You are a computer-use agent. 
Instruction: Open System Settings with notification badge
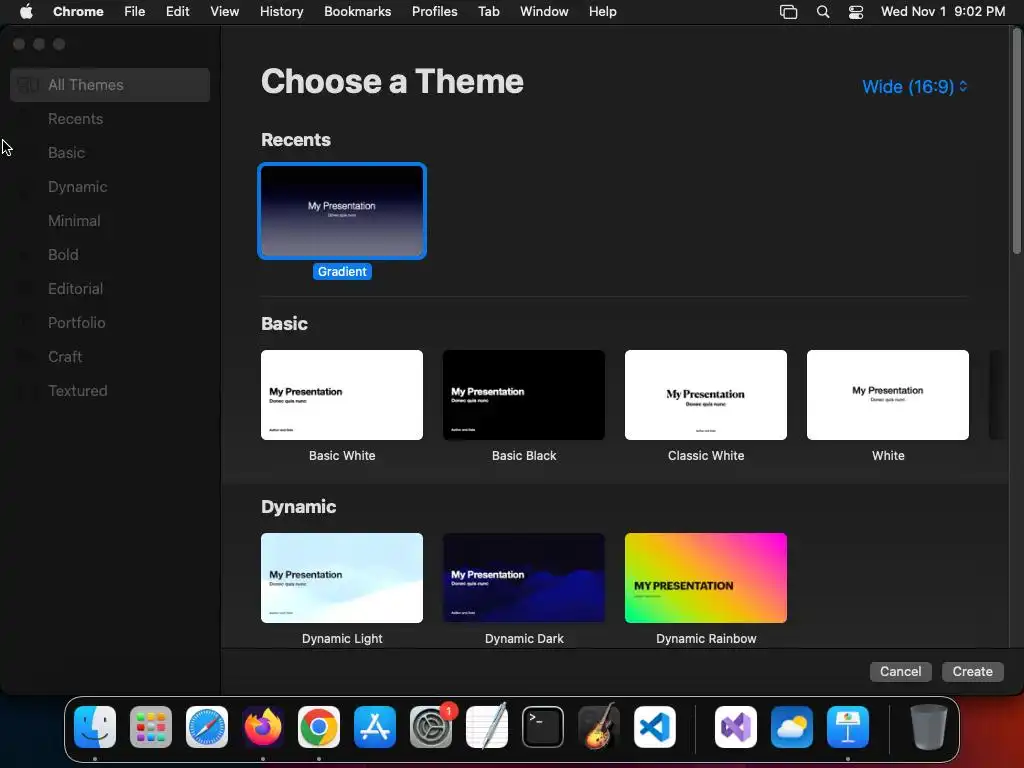(431, 727)
